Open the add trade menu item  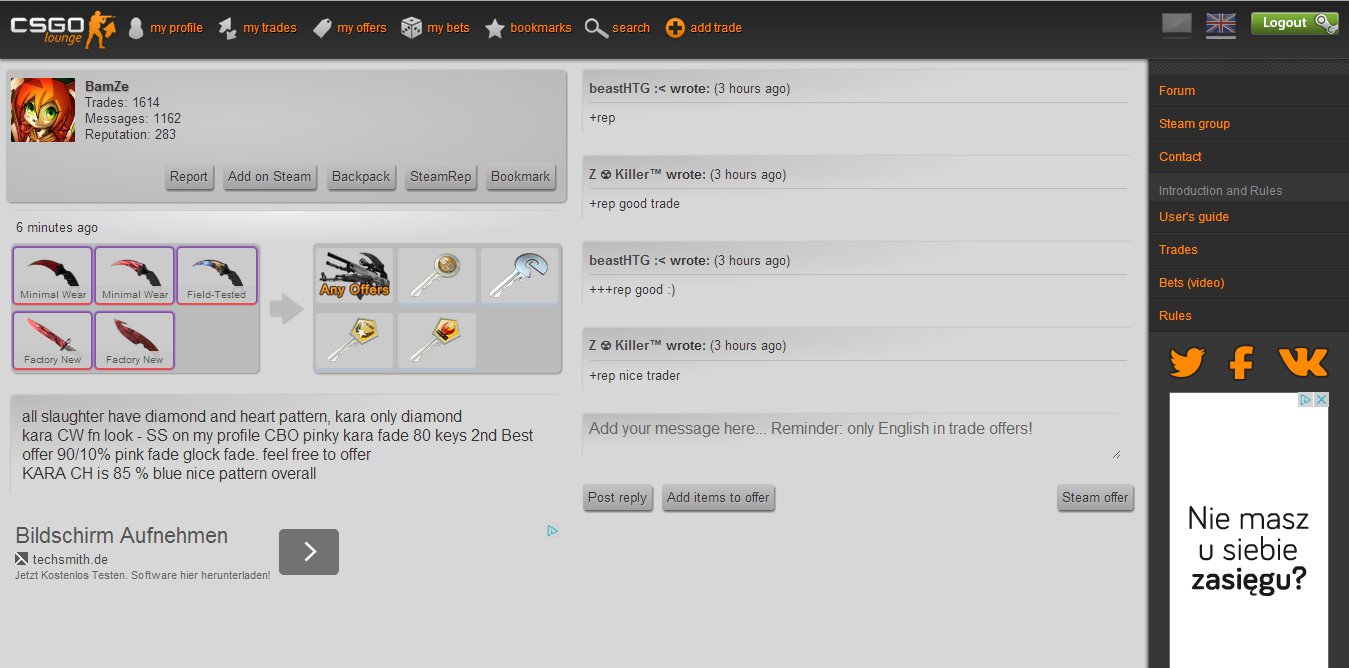click(x=716, y=28)
